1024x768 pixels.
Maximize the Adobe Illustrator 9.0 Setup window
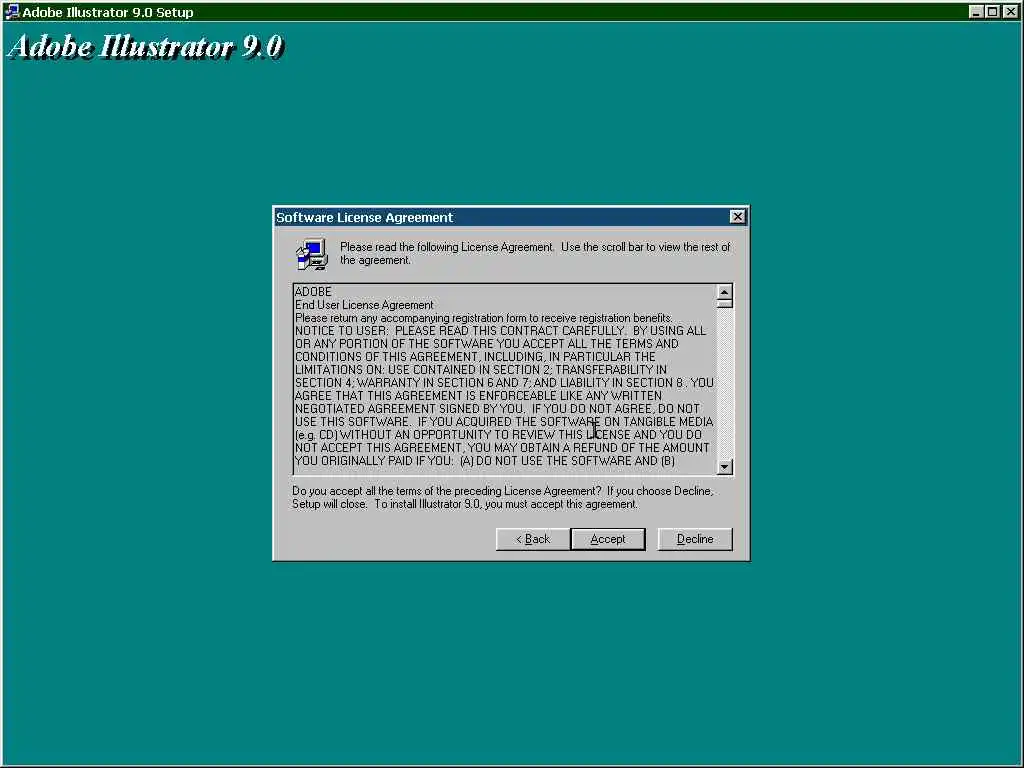[992, 12]
